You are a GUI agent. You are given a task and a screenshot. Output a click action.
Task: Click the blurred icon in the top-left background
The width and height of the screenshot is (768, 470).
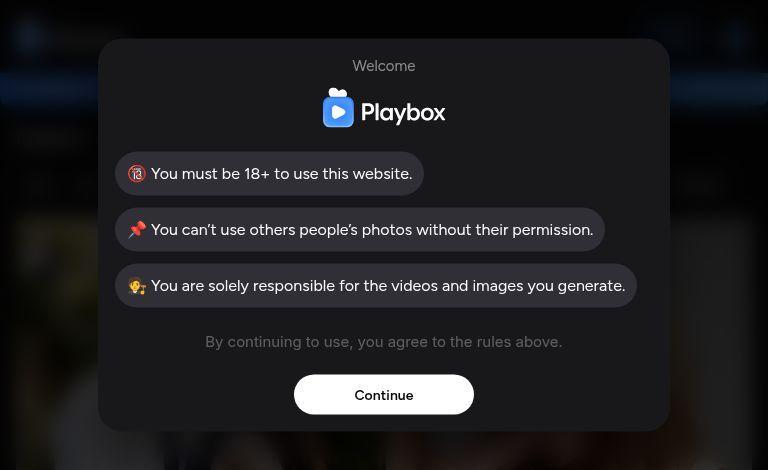(29, 34)
